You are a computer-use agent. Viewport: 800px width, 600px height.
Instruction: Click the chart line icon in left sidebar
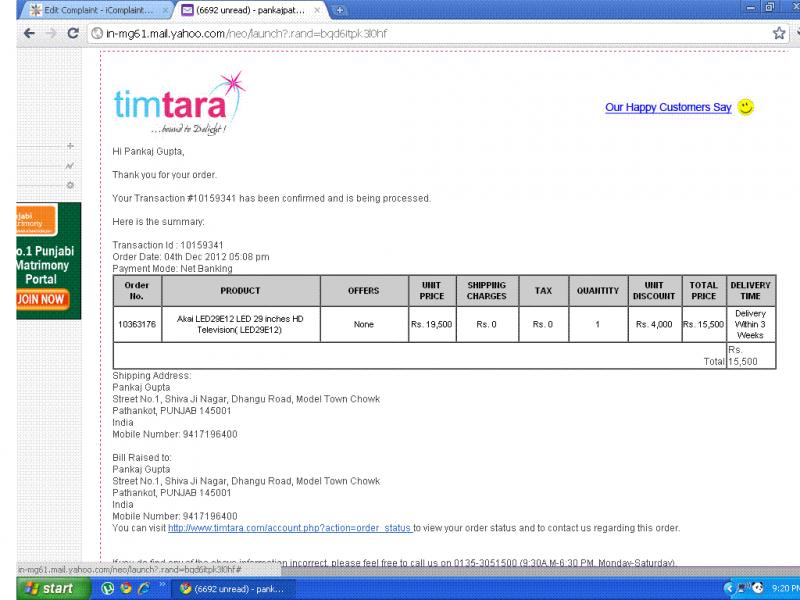(x=70, y=165)
